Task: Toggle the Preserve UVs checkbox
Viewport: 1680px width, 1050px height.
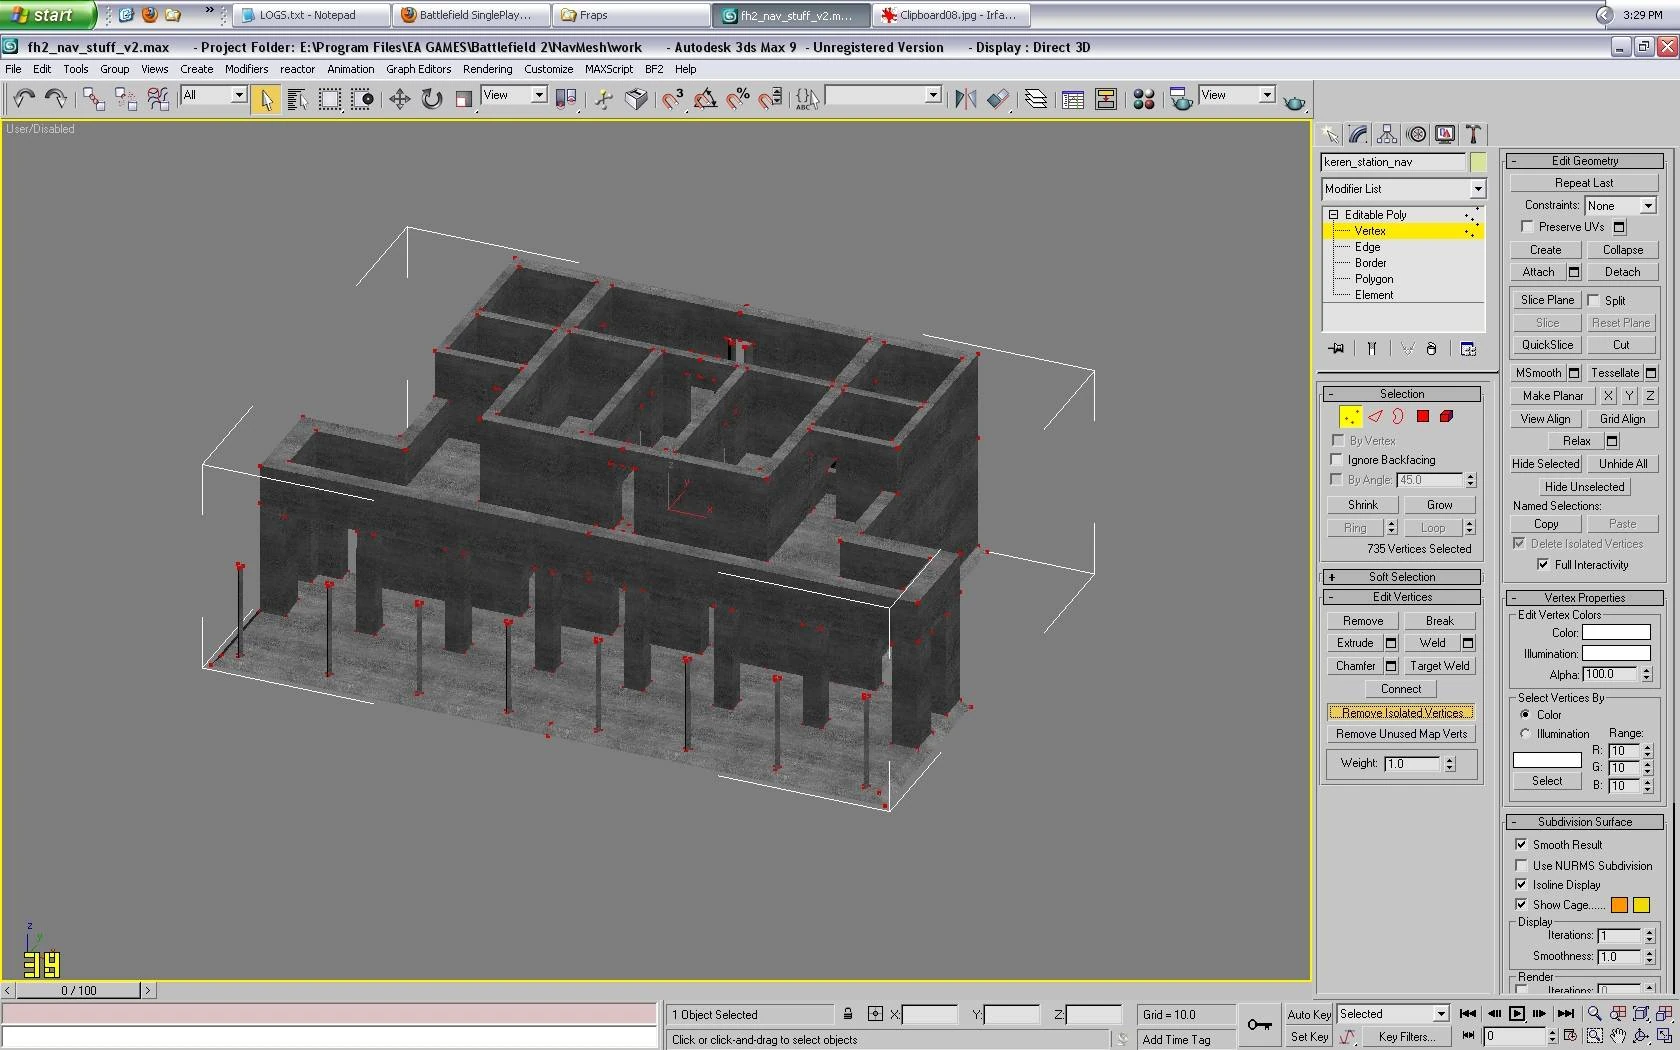Action: coord(1527,227)
